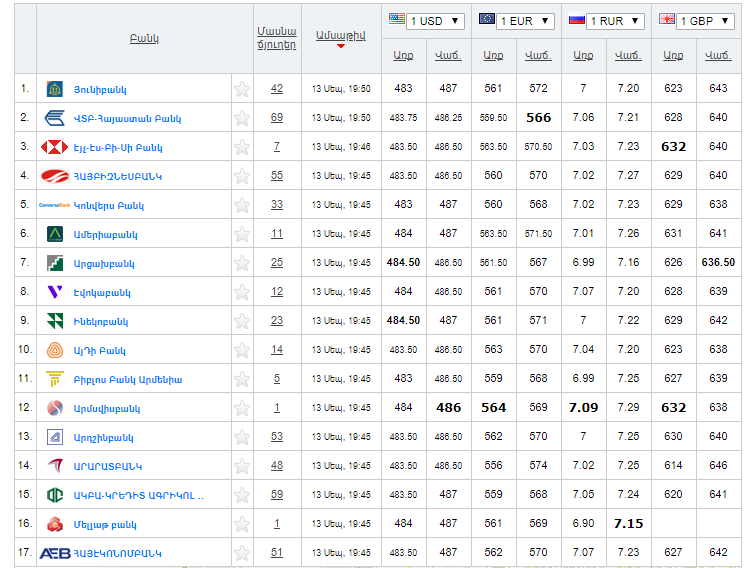Click bold RUR sell rate 7.15
This screenshot has height=568, width=746.
point(628,524)
